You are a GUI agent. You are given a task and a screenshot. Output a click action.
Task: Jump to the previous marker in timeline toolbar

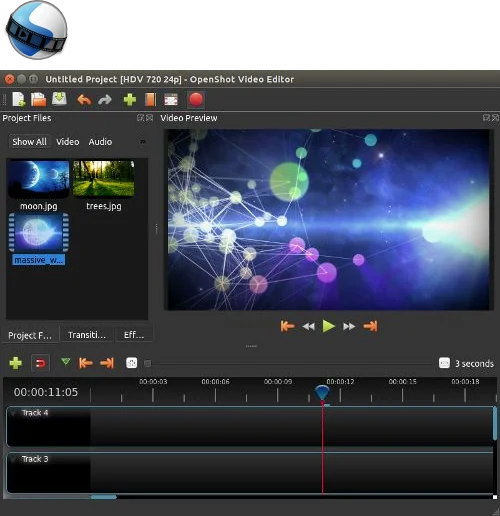click(x=85, y=363)
